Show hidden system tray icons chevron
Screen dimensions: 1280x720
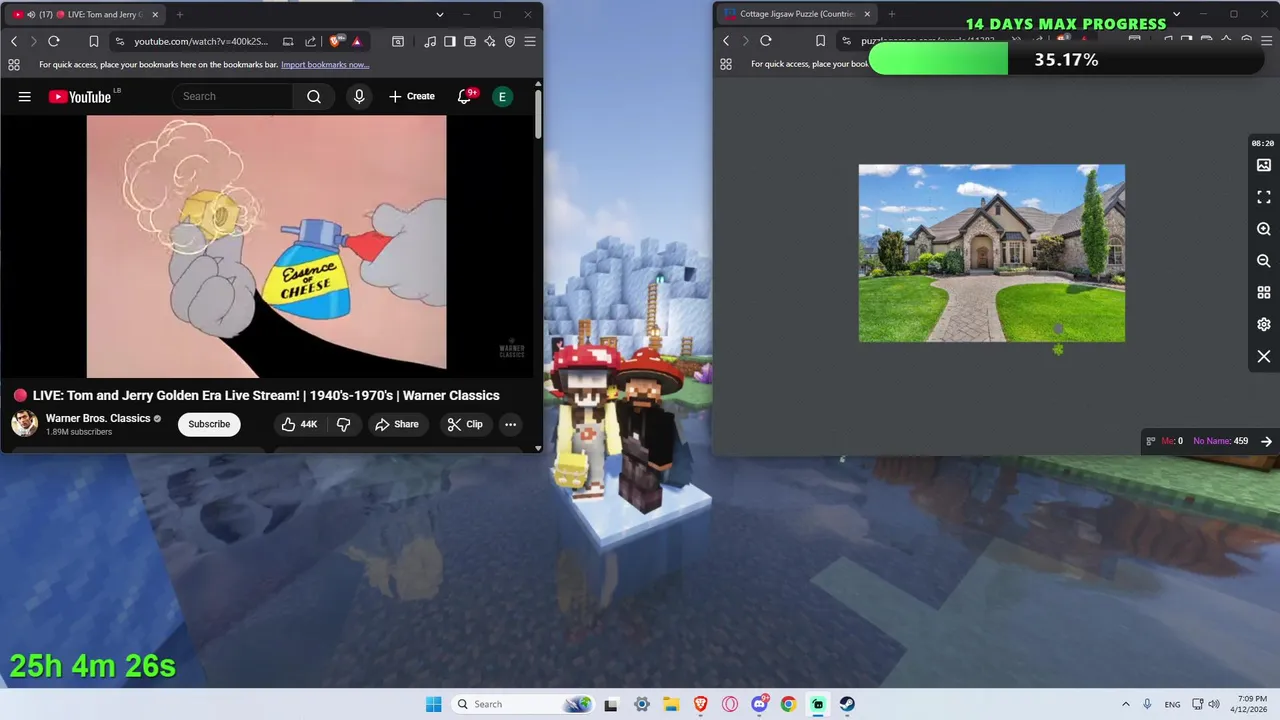tap(1126, 704)
